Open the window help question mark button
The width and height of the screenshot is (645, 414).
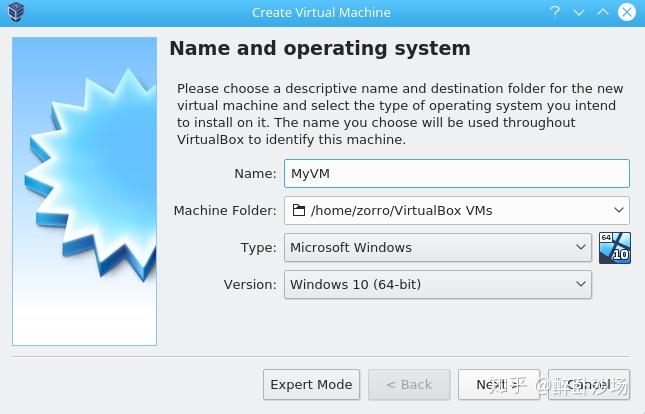point(556,13)
